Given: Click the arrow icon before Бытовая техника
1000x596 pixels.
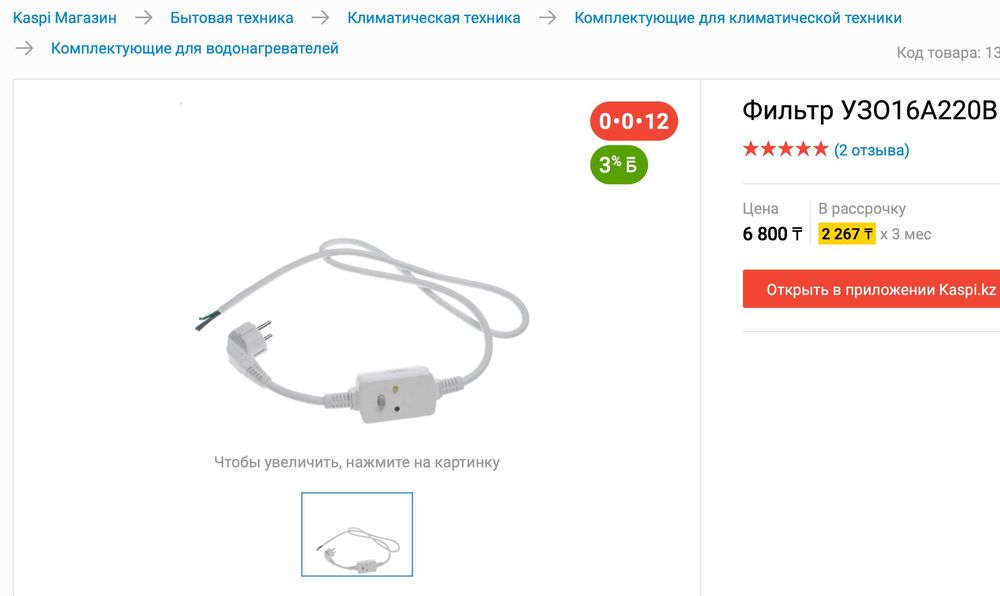Looking at the screenshot, I should point(143,18).
